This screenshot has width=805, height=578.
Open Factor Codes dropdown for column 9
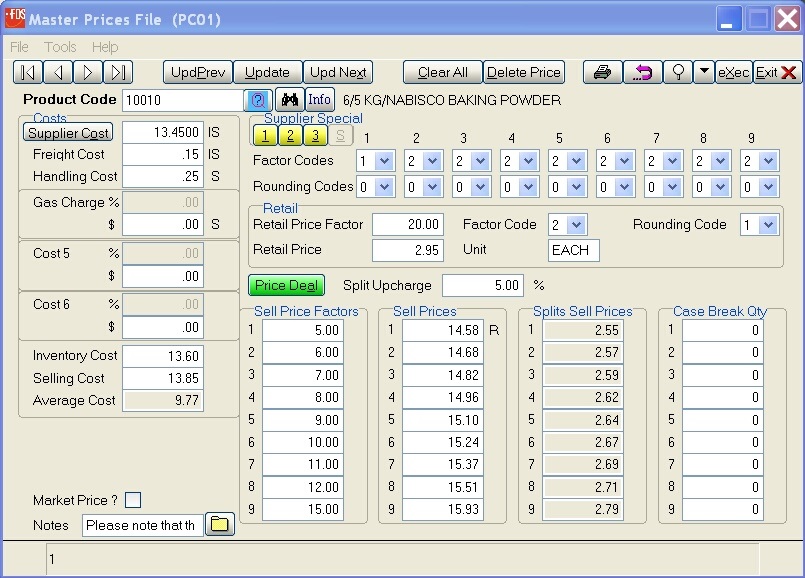click(x=768, y=161)
